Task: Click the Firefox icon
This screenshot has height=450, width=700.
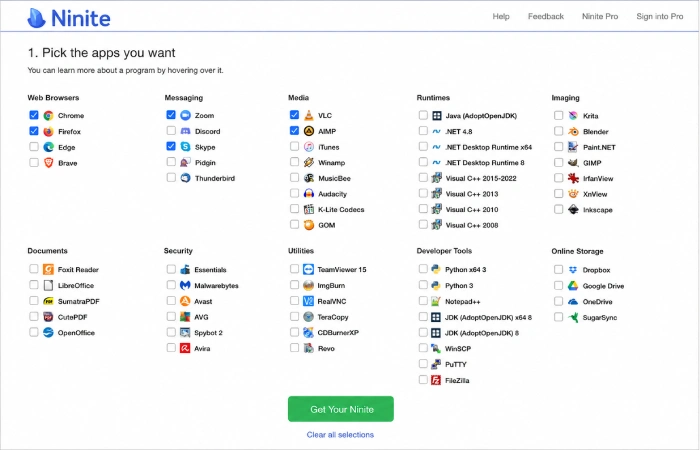Action: click(48, 131)
